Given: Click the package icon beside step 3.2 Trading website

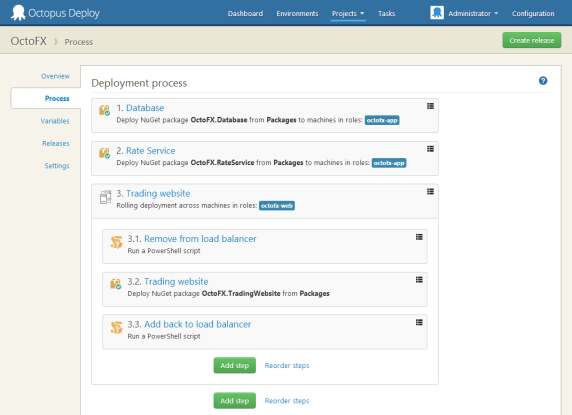Looking at the screenshot, I should [x=116, y=284].
